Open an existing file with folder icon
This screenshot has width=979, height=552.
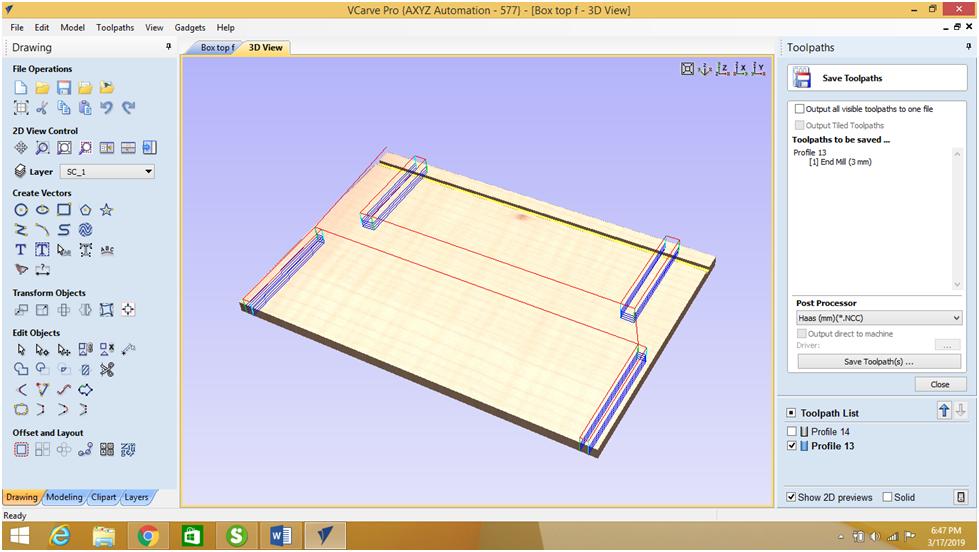tap(42, 87)
